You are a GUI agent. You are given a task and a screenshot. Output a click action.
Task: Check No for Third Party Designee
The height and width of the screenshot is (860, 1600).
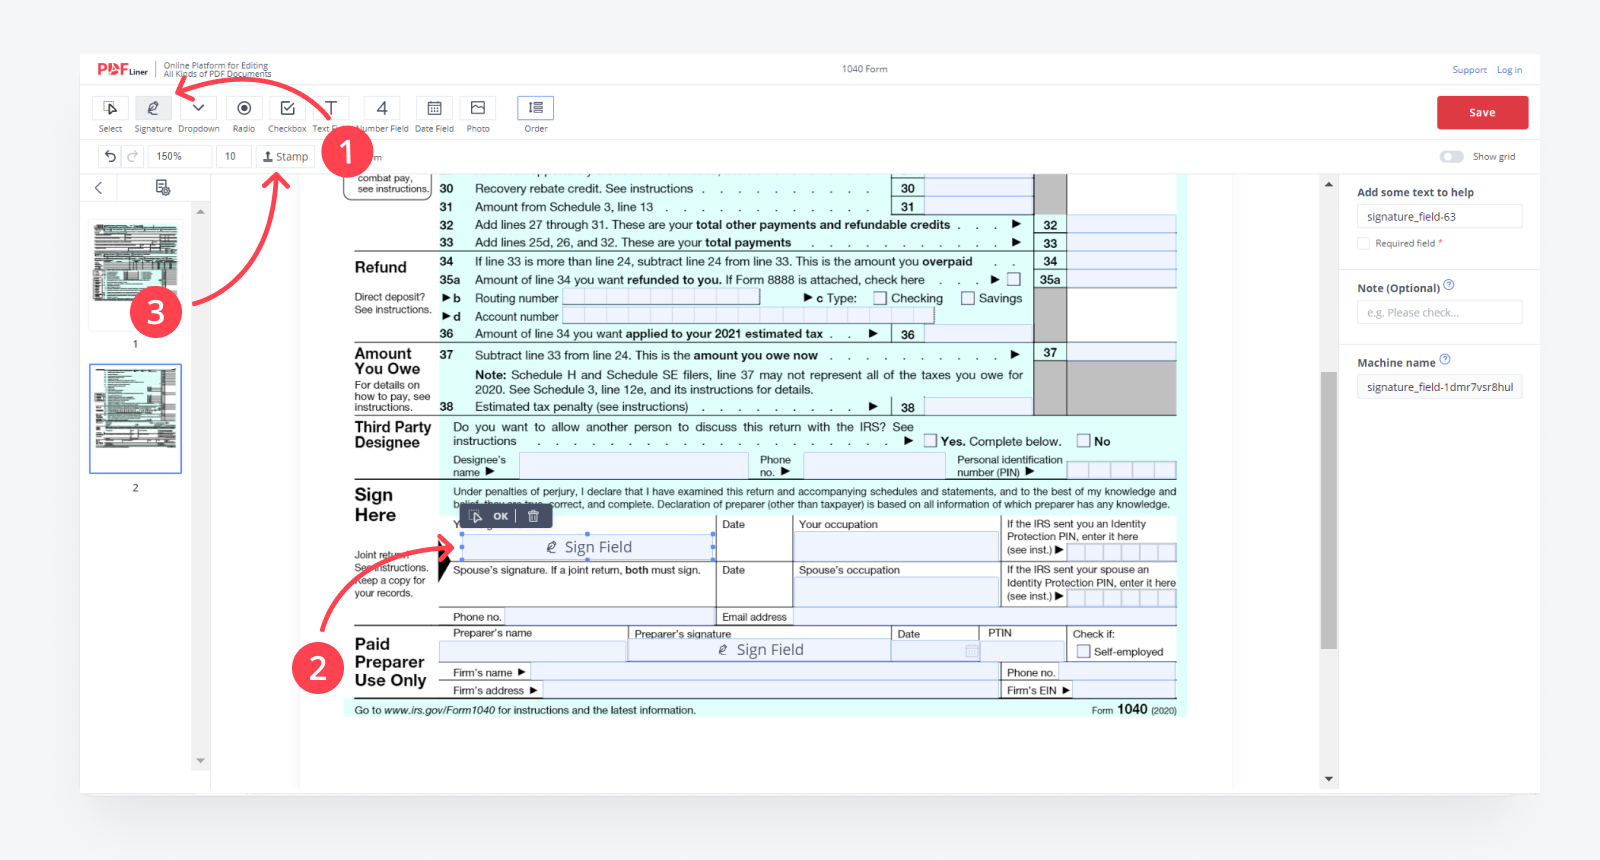click(x=1084, y=441)
